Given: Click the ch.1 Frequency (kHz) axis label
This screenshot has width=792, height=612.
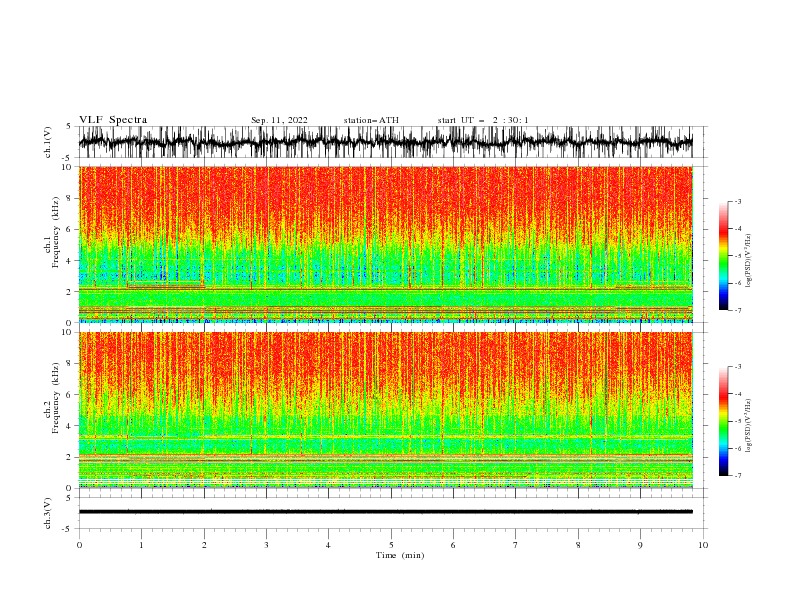Looking at the screenshot, I should tap(52, 232).
